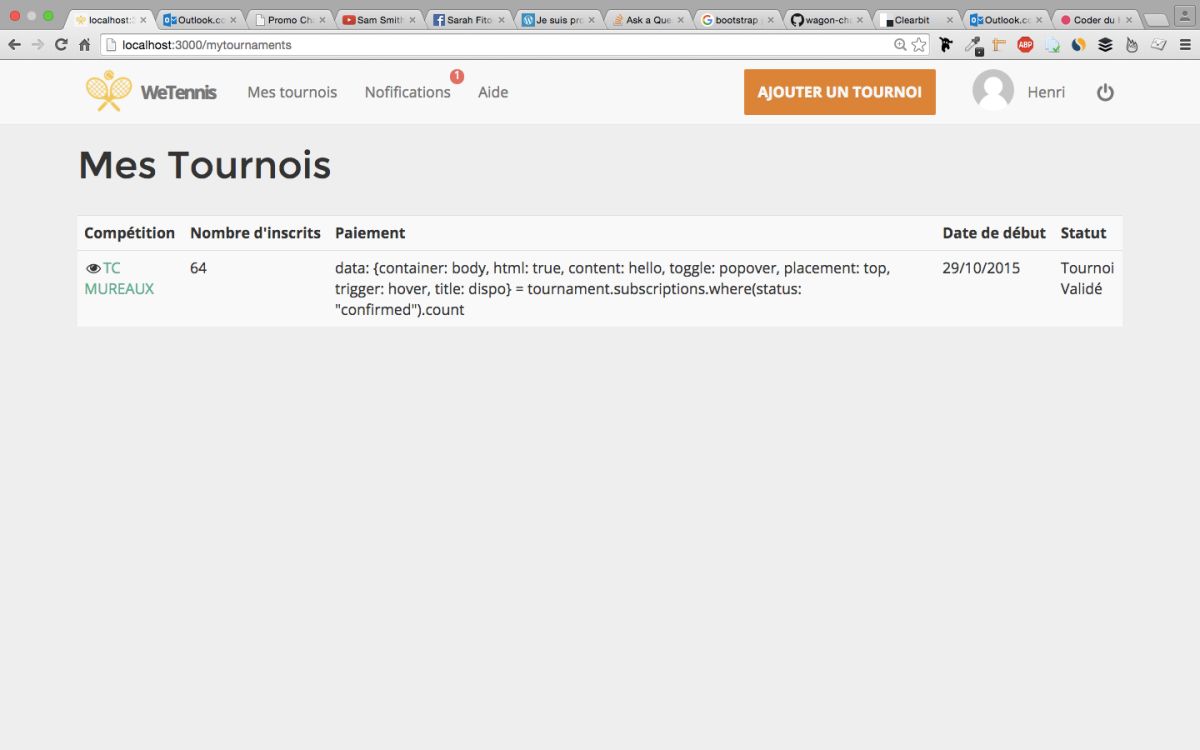Click the popover data text in Paiement cell
The height and width of the screenshot is (750, 1200).
pos(612,289)
